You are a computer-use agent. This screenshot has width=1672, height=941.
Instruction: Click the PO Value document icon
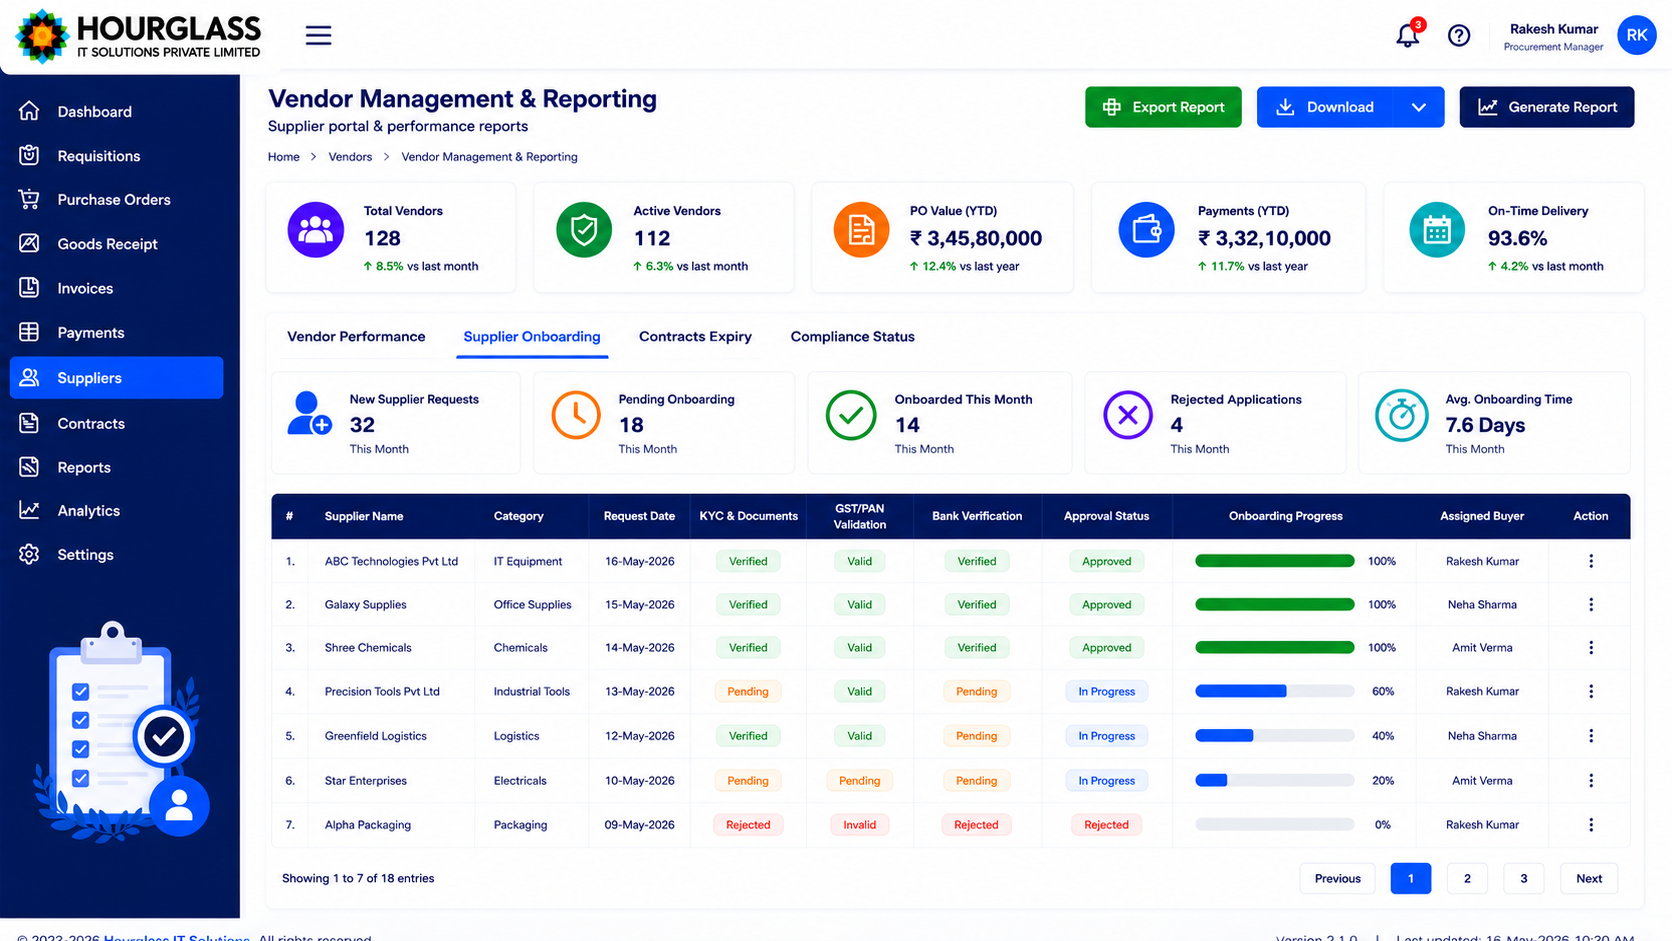coord(861,230)
